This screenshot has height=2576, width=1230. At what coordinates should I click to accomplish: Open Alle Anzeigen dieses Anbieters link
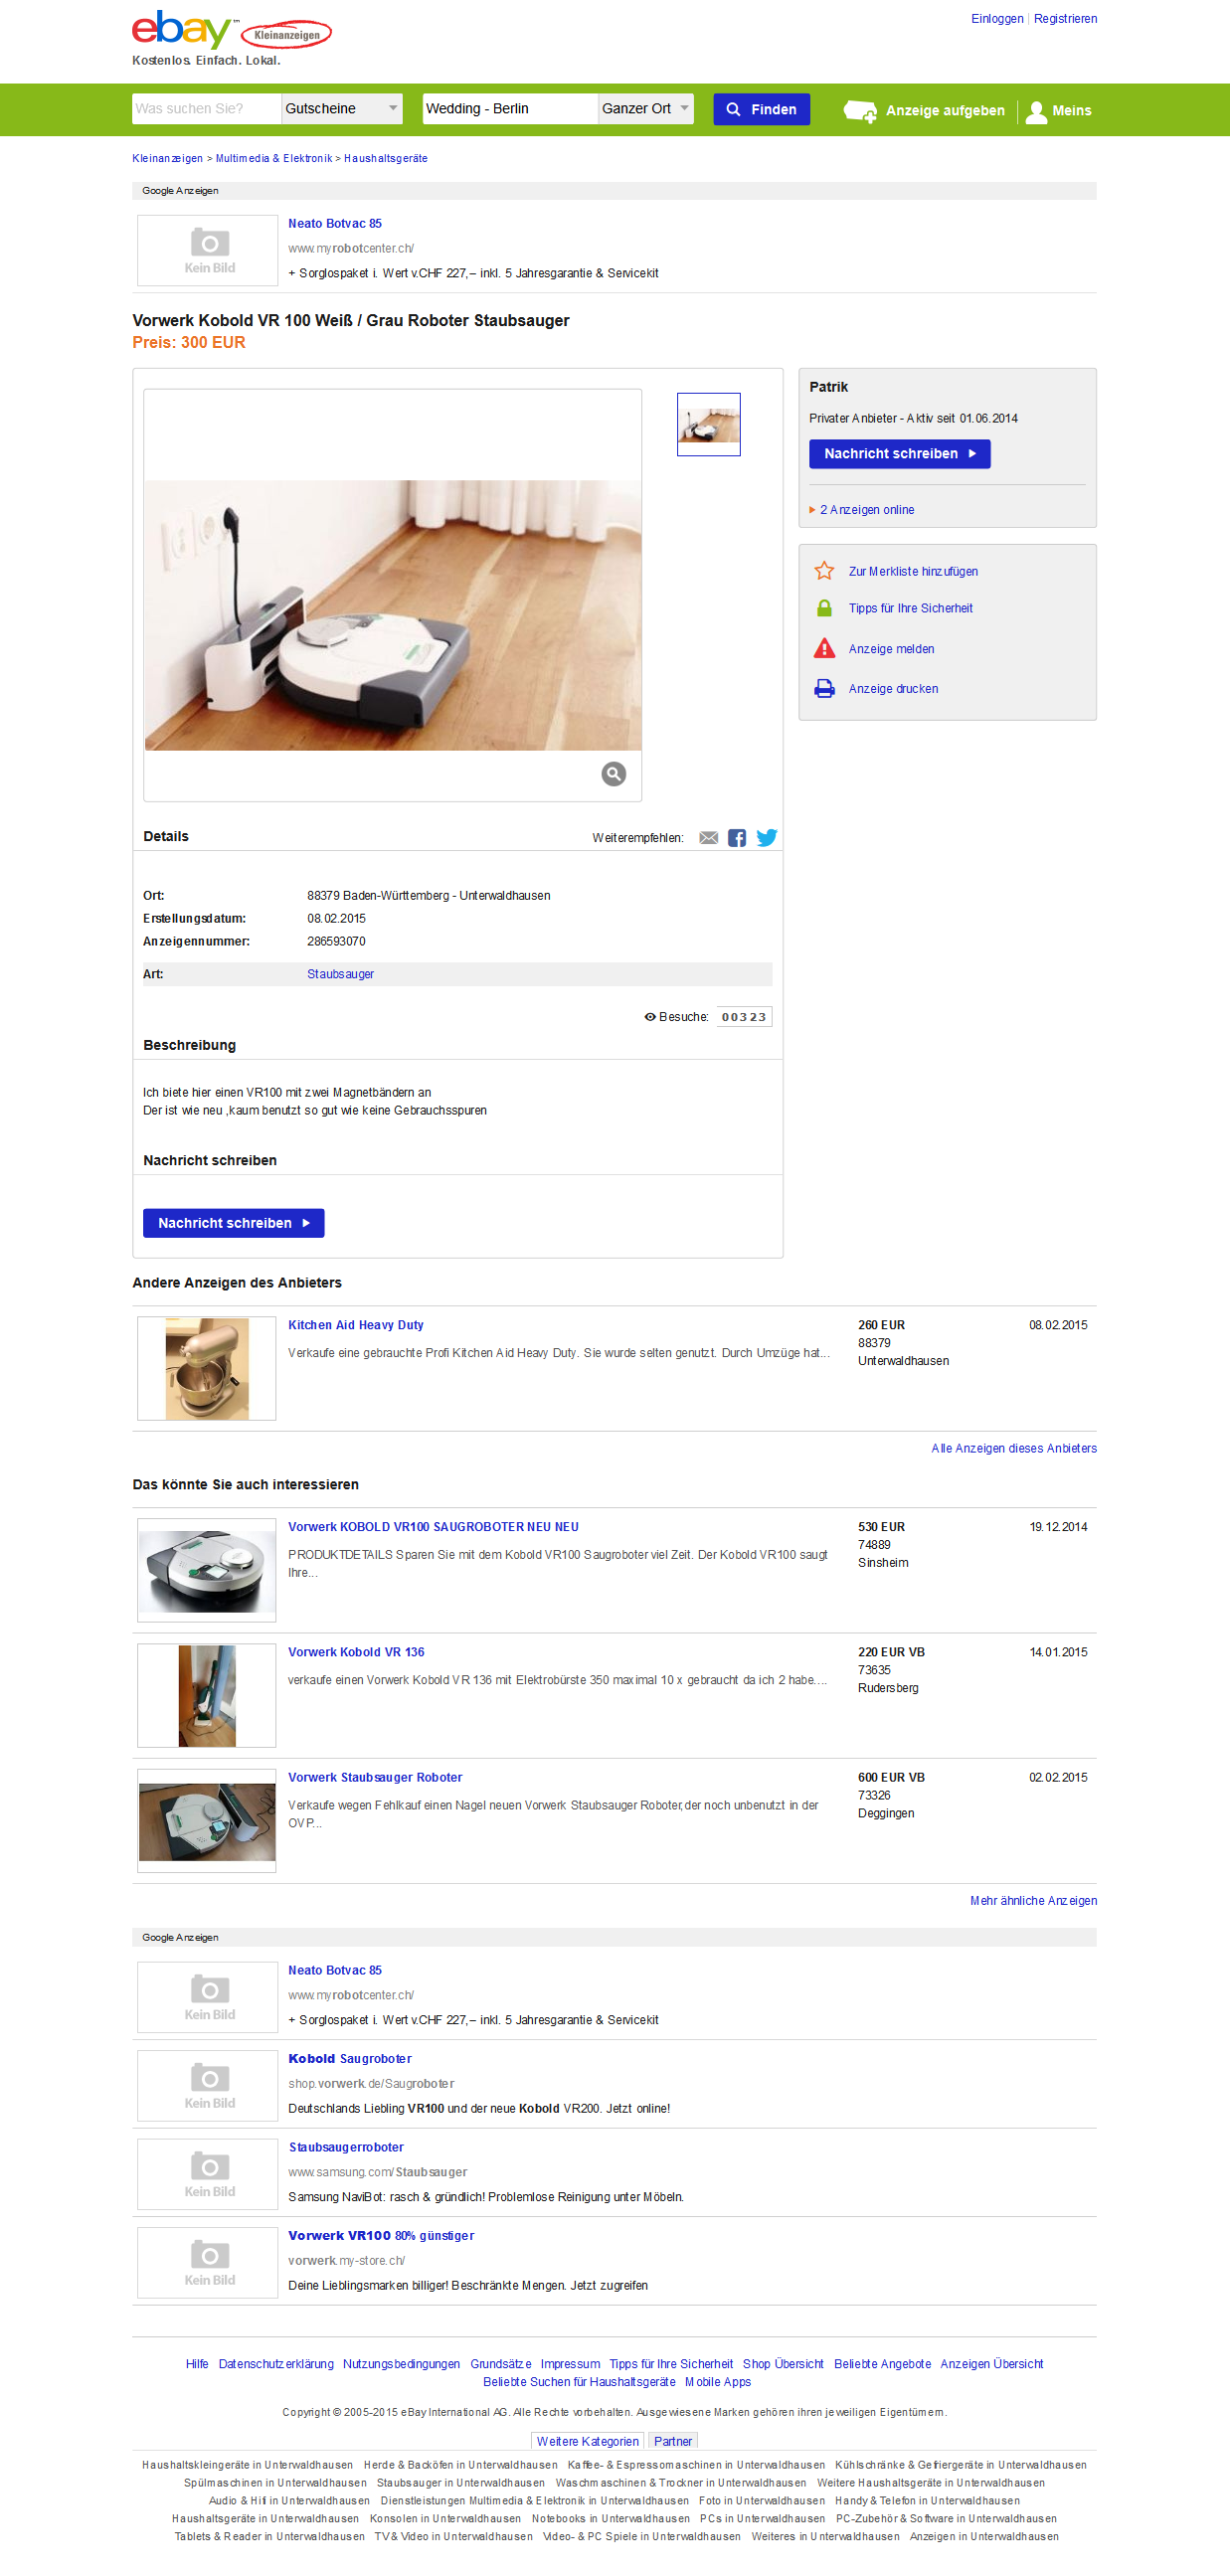(1013, 1448)
